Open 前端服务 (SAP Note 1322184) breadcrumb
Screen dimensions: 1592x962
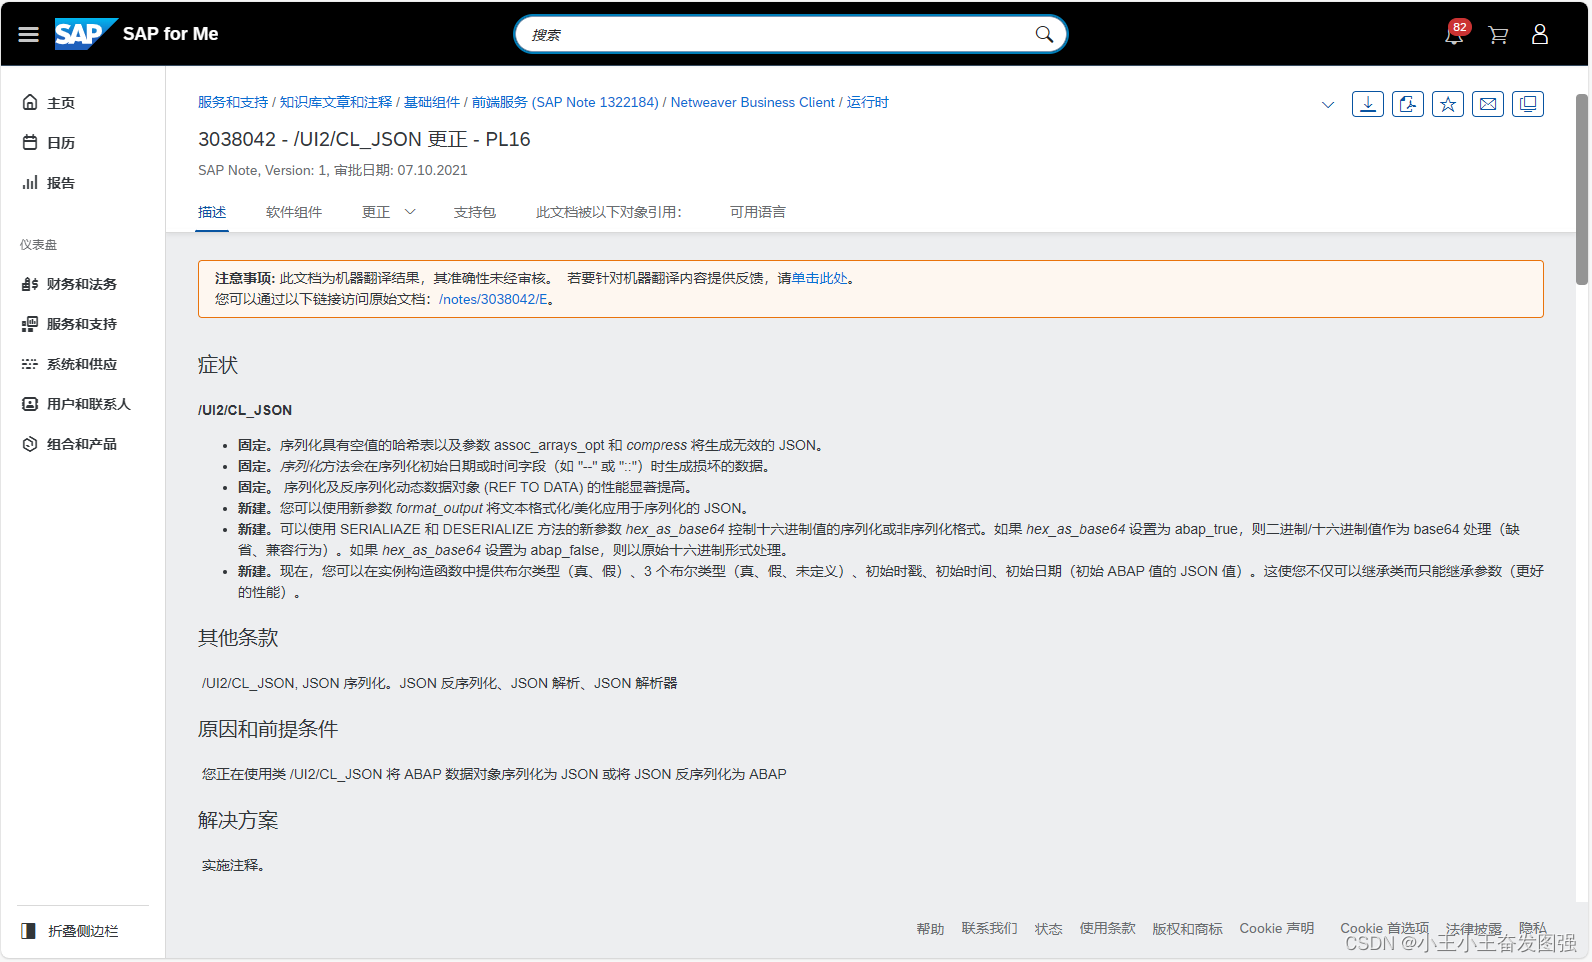click(565, 102)
